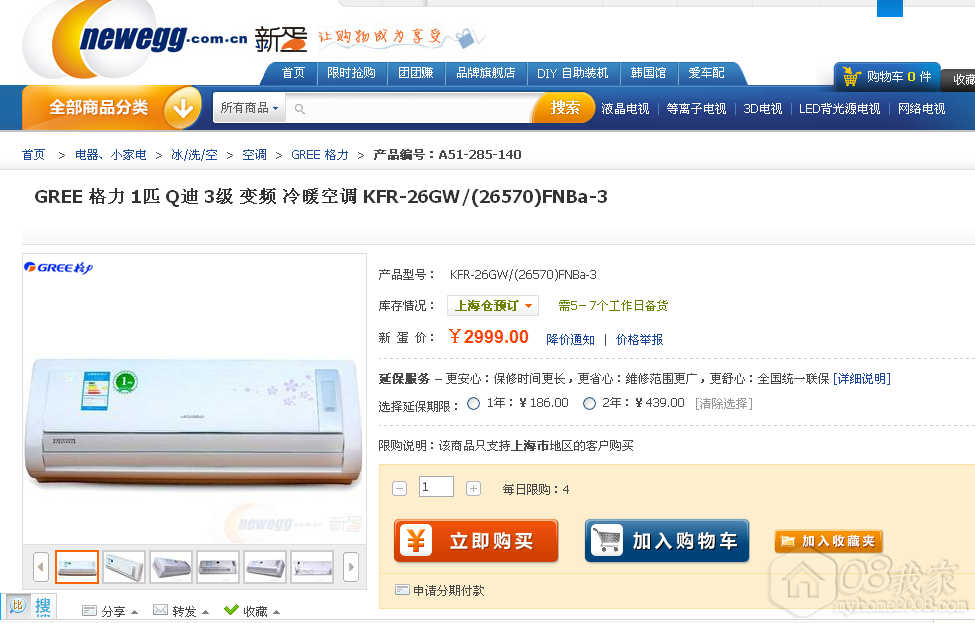This screenshot has width=975, height=623.
Task: Open the 限时抢购 navigation tab
Action: point(351,73)
